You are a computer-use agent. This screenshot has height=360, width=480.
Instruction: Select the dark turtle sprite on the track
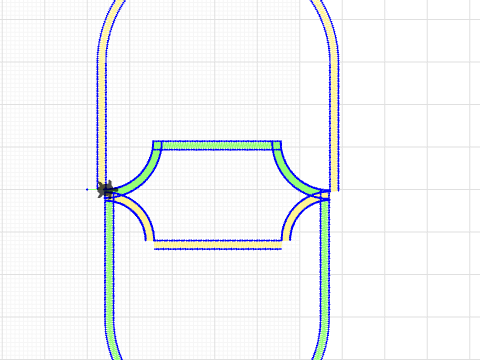click(107, 190)
